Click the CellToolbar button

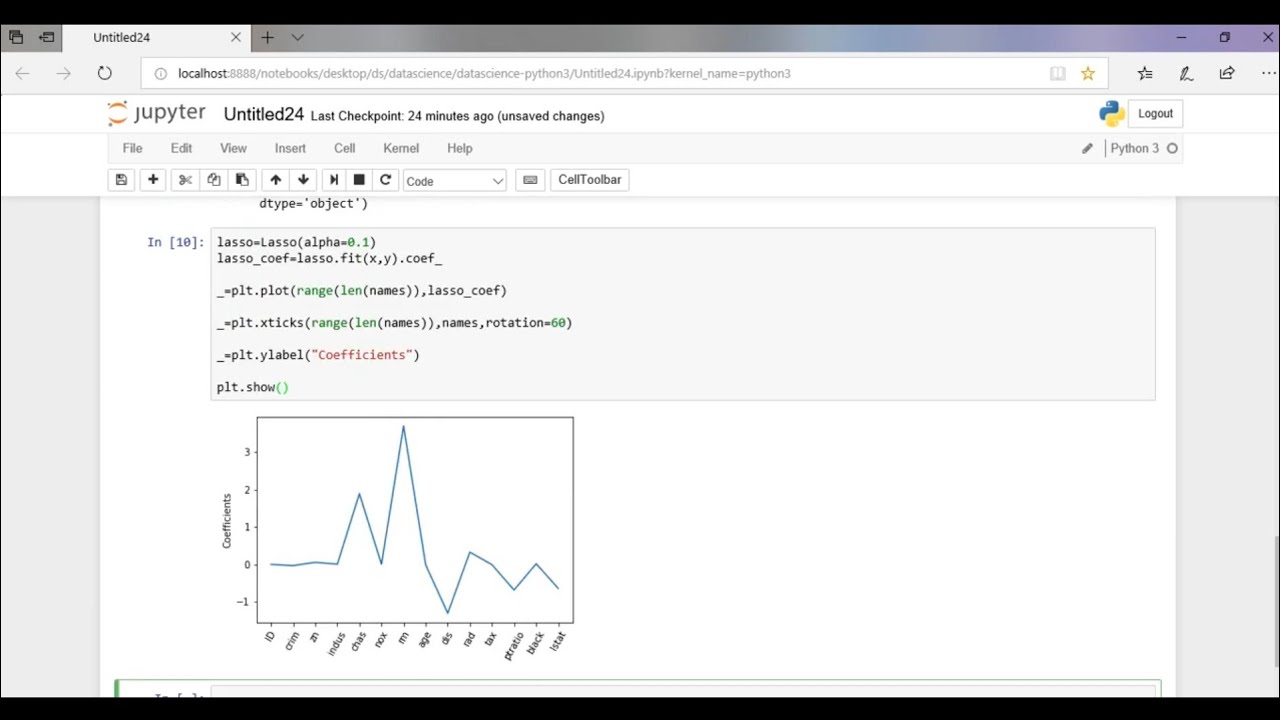589,180
